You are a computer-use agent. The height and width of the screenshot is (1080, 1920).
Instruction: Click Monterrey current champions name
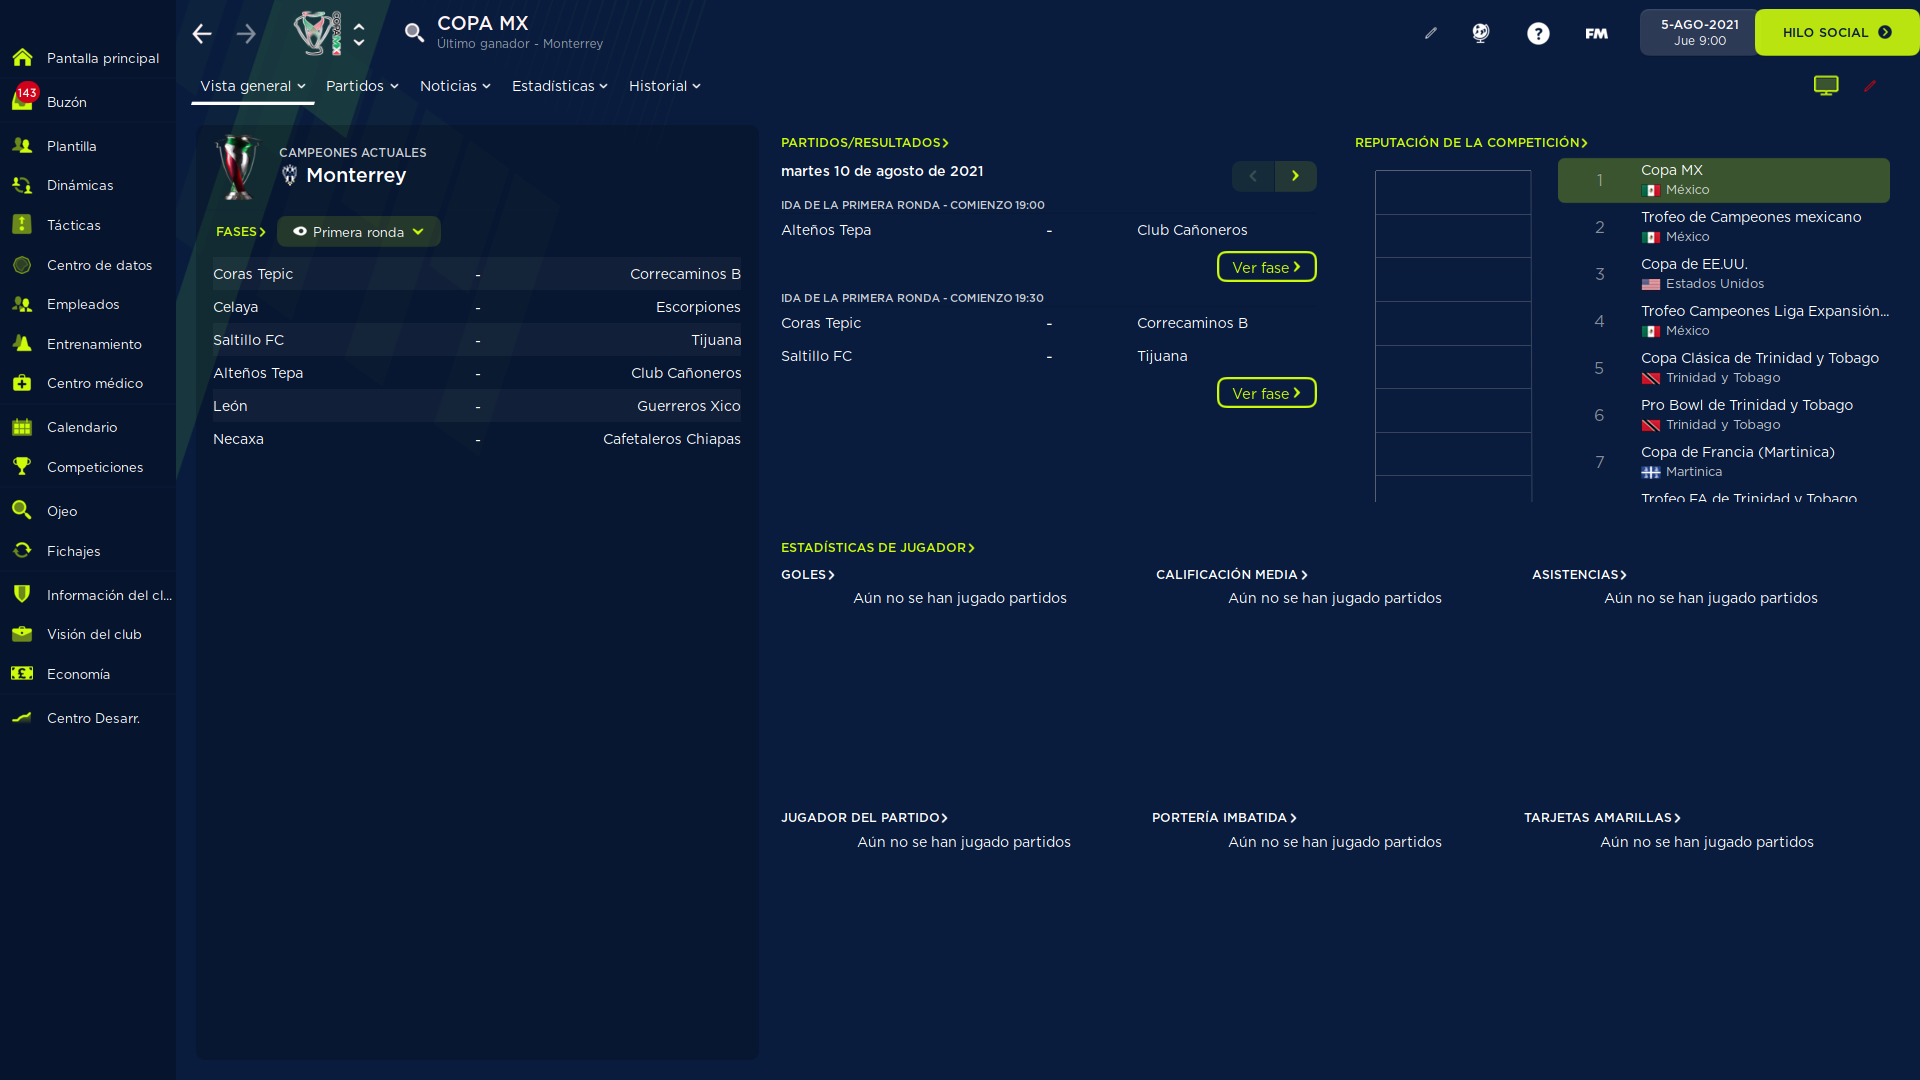[x=356, y=175]
